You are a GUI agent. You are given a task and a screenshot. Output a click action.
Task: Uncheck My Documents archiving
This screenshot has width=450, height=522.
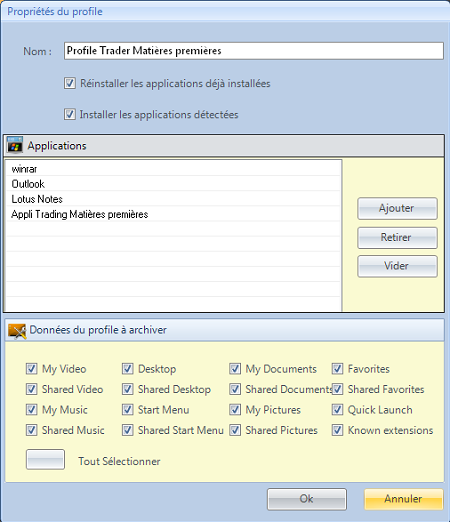pos(235,369)
